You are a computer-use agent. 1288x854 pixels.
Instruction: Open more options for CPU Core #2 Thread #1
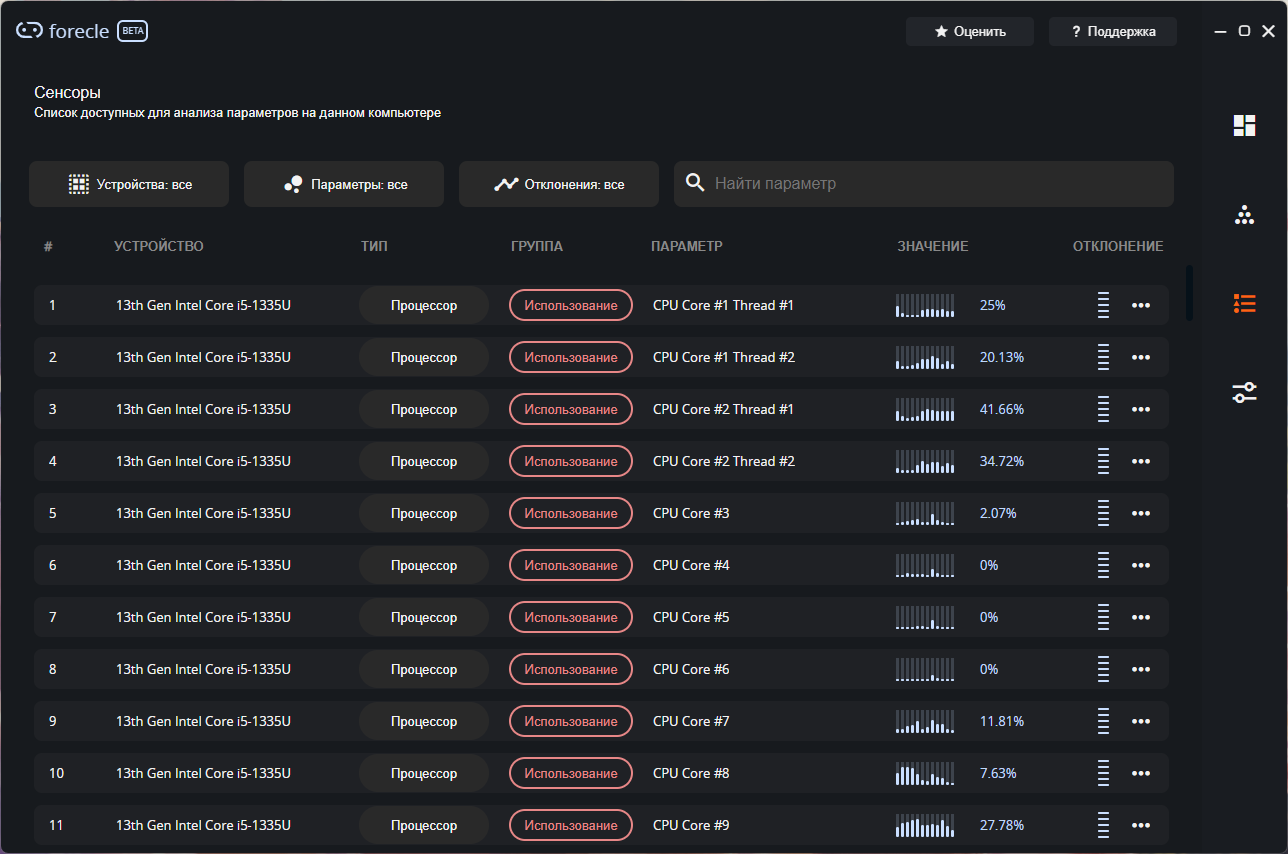pos(1141,409)
